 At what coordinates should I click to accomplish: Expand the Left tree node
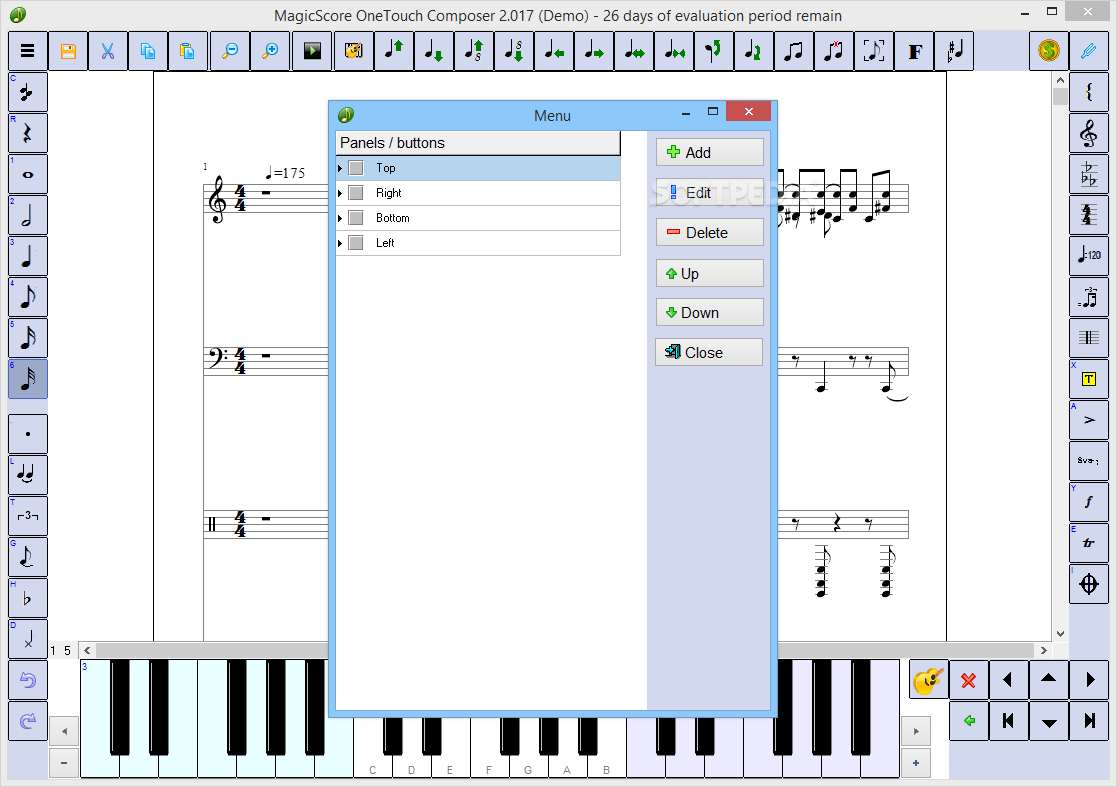(341, 243)
